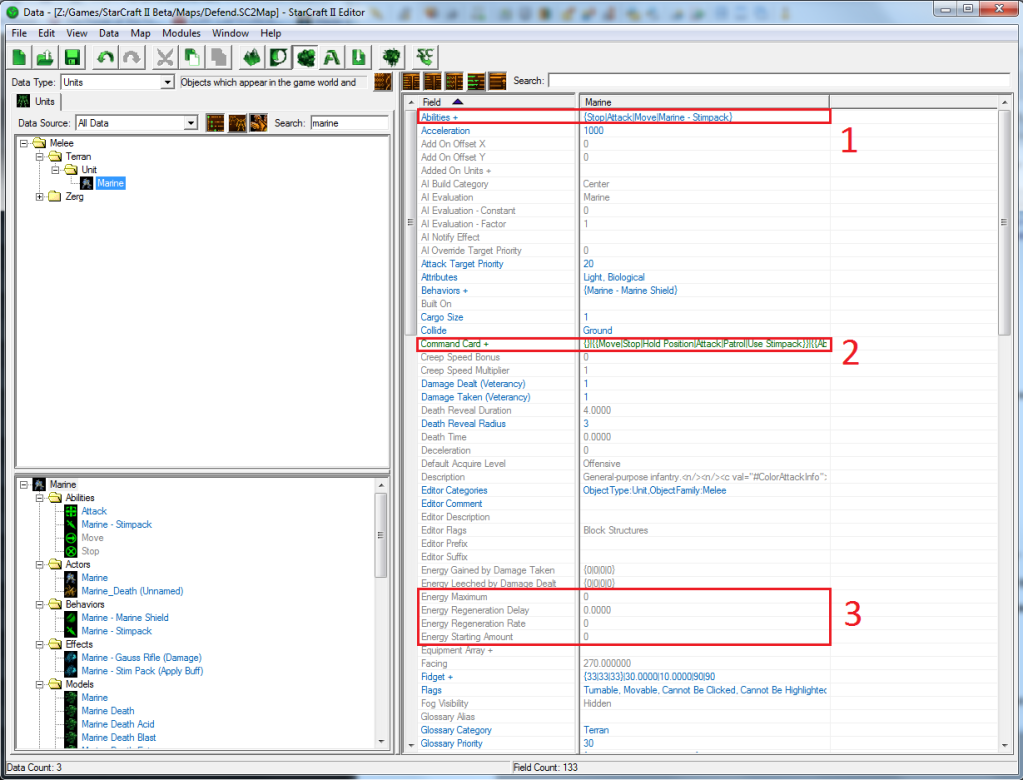This screenshot has height=780, width=1023.
Task: Click the SC test document icon
Action: 425,58
